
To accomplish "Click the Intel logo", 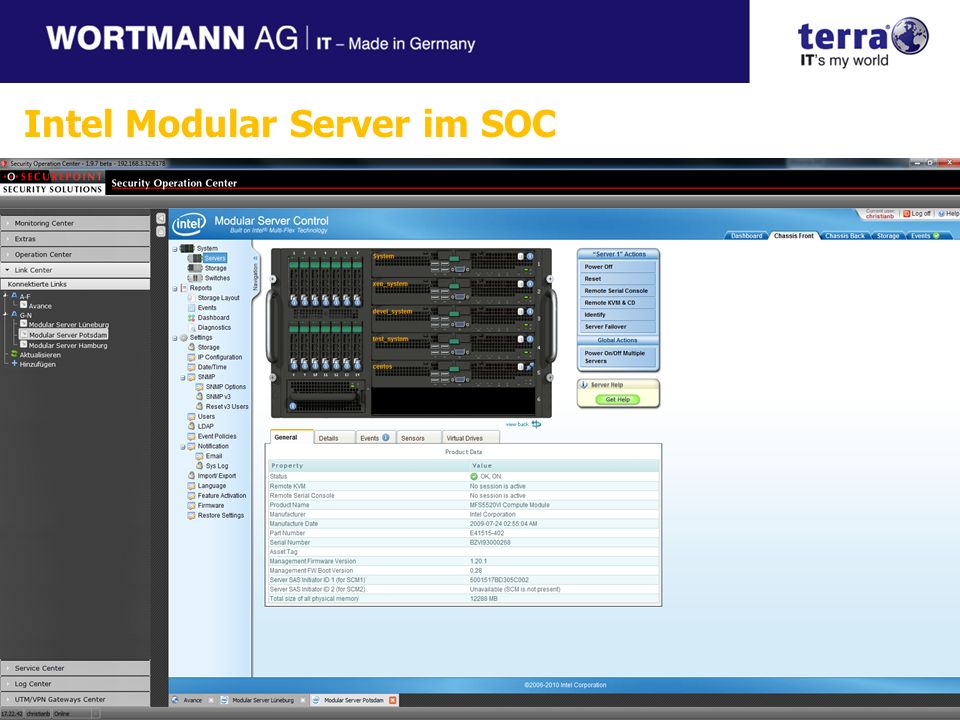I will click(188, 225).
